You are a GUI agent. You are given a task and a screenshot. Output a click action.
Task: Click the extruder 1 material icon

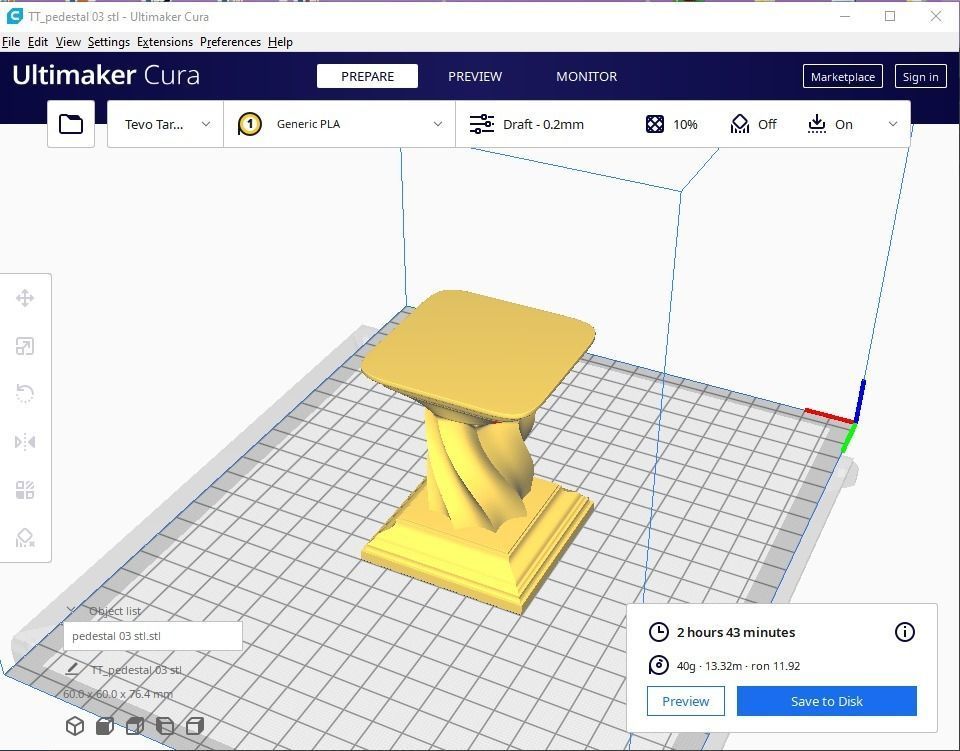click(249, 124)
